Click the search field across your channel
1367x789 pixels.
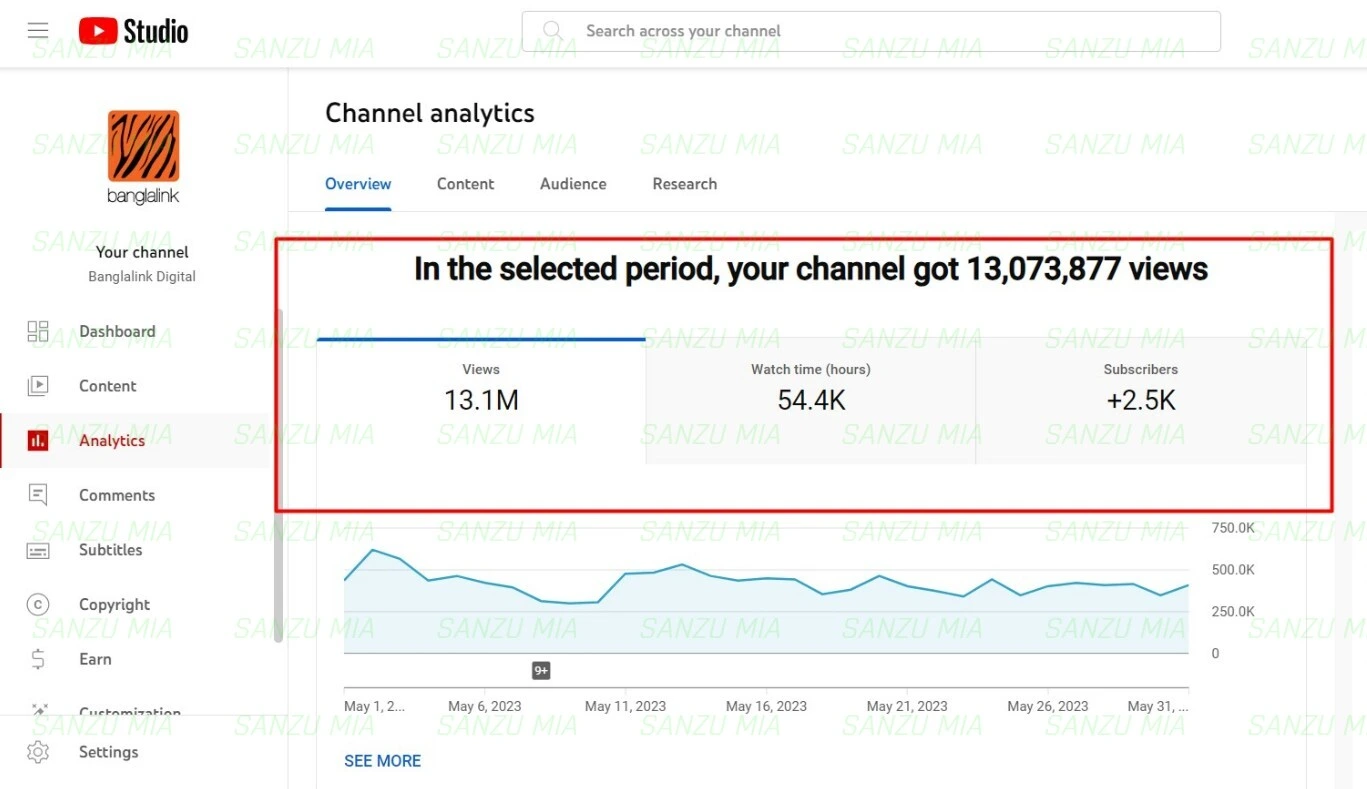pos(870,31)
